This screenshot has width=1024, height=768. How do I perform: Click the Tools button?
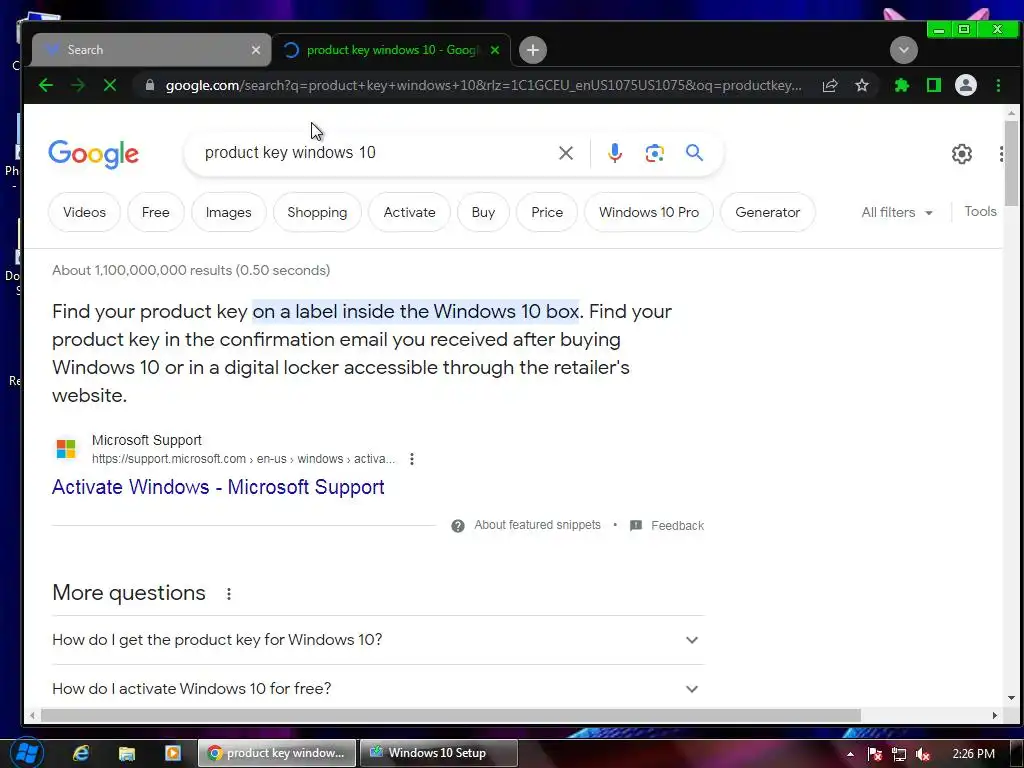pyautogui.click(x=980, y=212)
